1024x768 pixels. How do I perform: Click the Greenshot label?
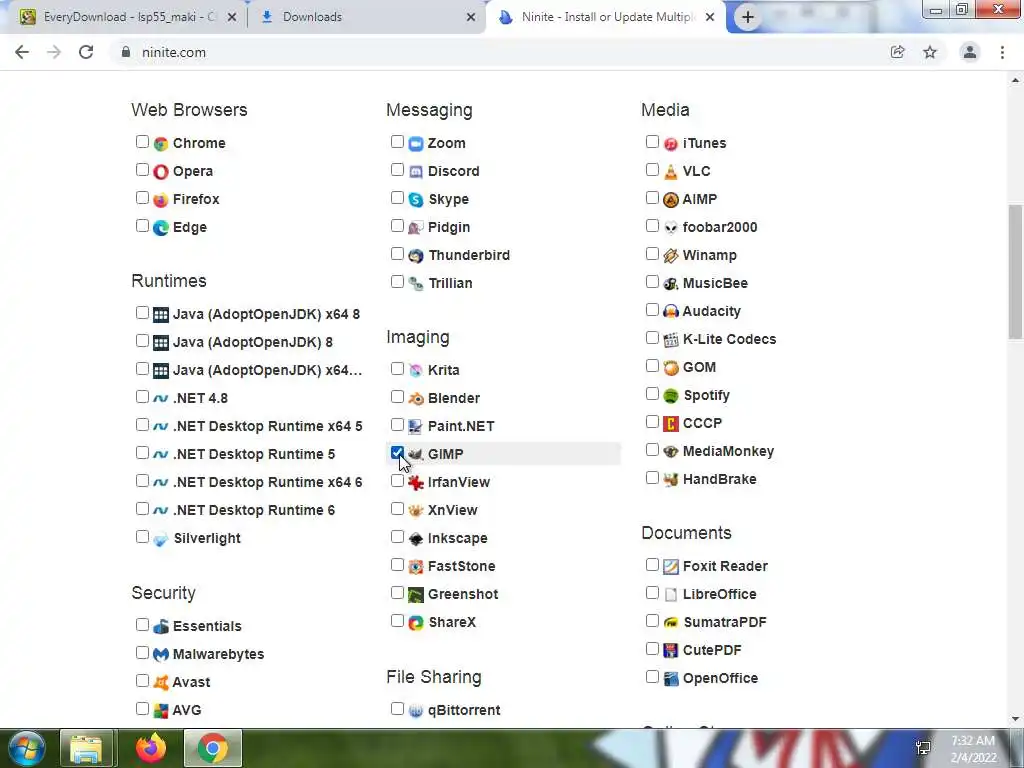[x=463, y=594]
